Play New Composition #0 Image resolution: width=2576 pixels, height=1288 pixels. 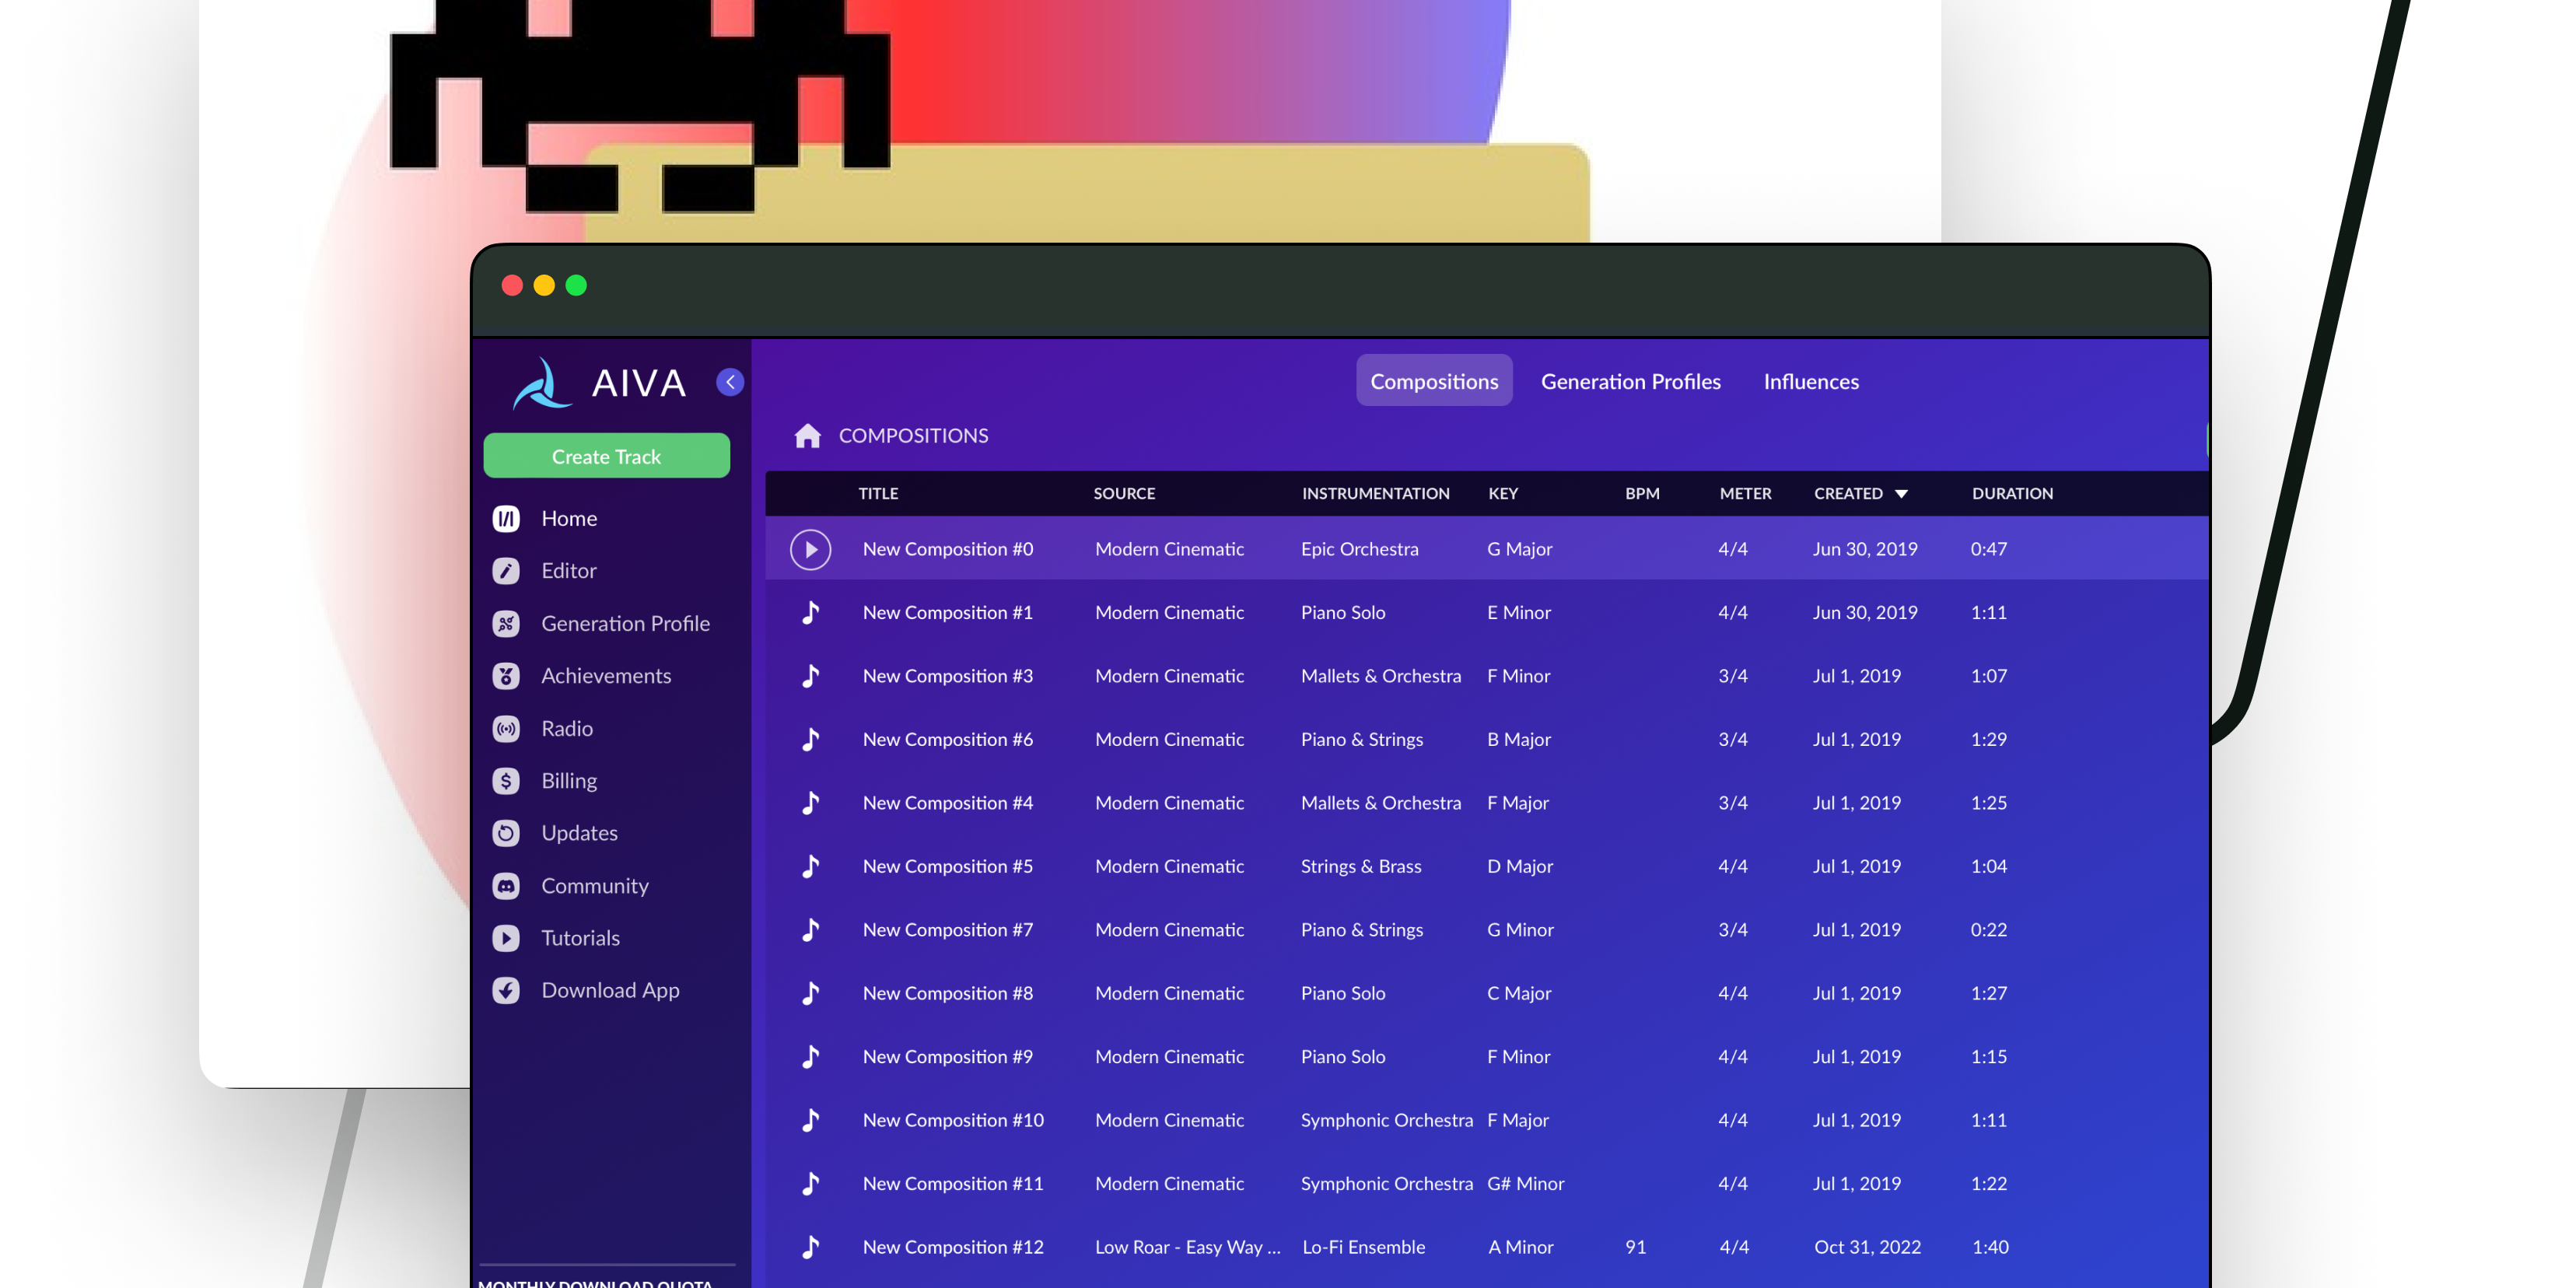(x=810, y=549)
